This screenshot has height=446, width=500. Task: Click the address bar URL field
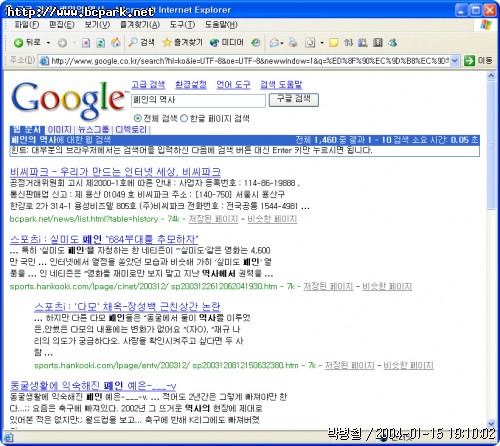pos(250,61)
